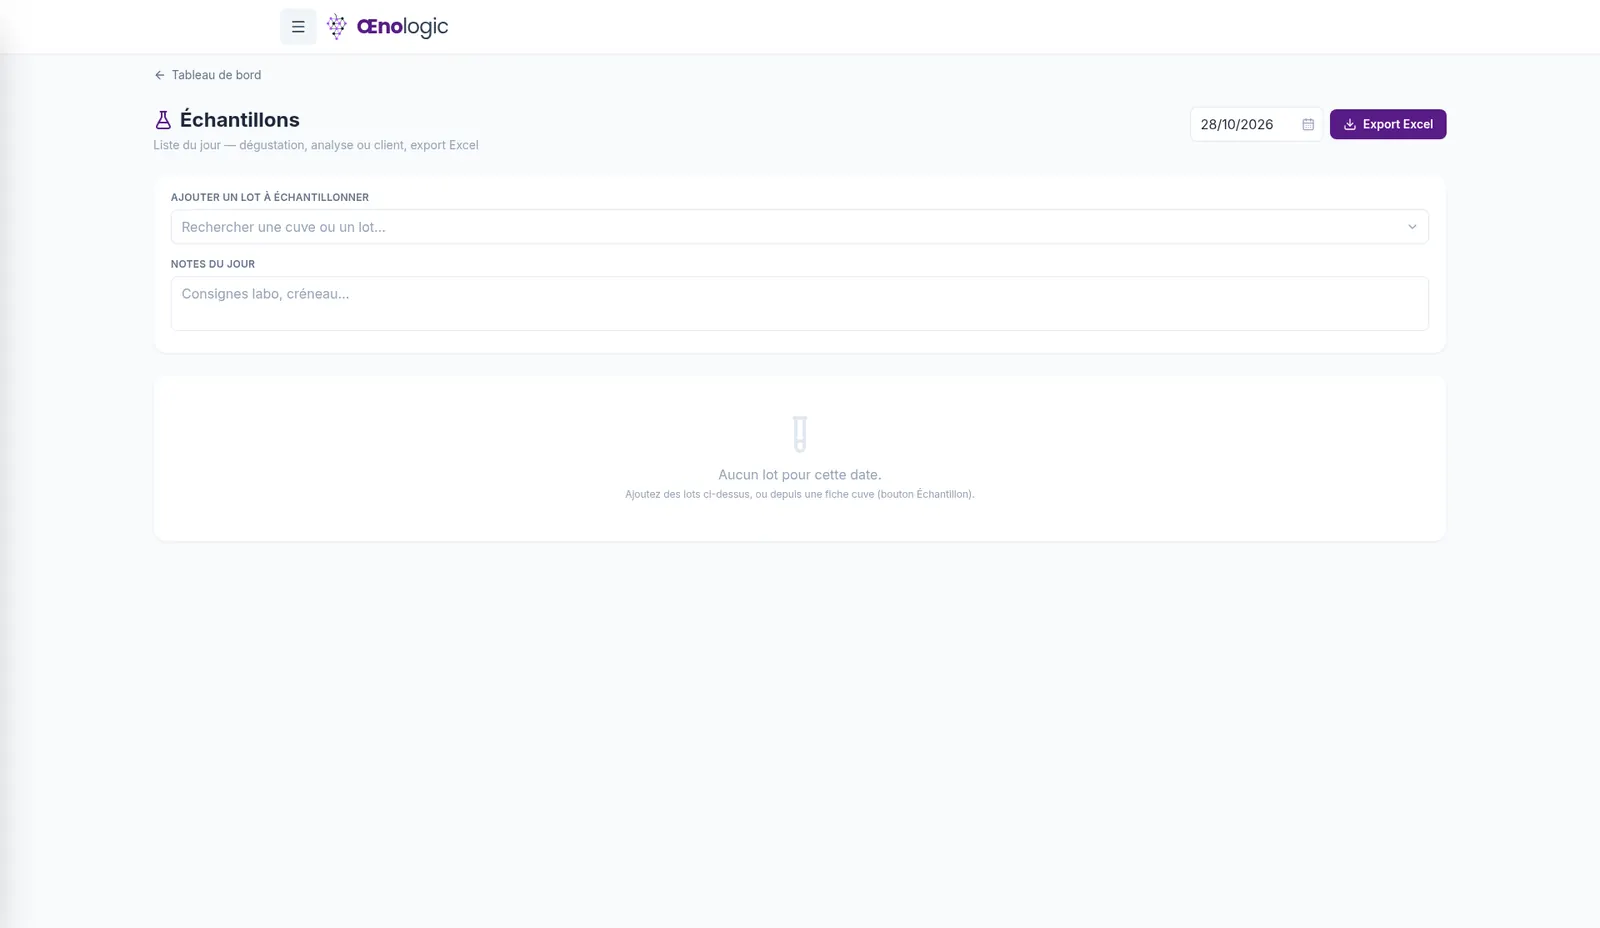Click the 'Aucun lot pour cette date.' text
The height and width of the screenshot is (928, 1600).
(x=800, y=475)
